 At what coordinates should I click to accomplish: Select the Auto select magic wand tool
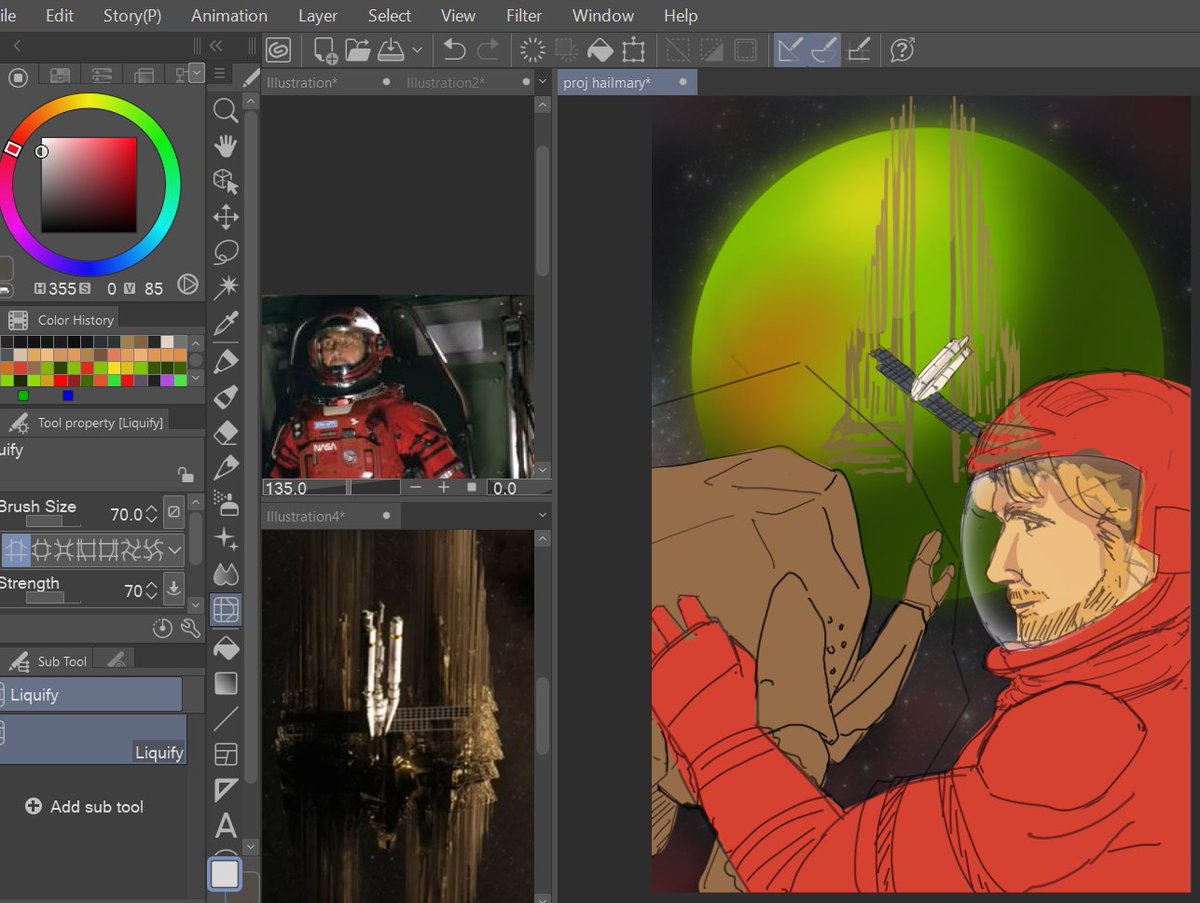(x=226, y=288)
